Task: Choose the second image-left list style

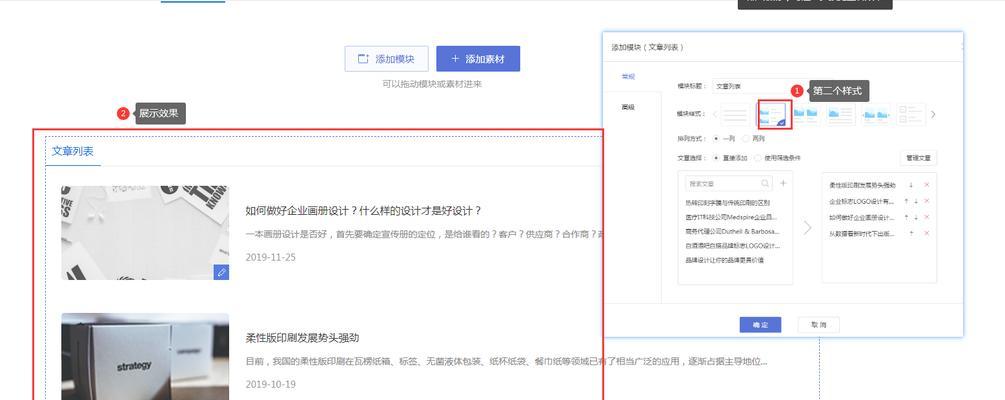Action: [772, 115]
